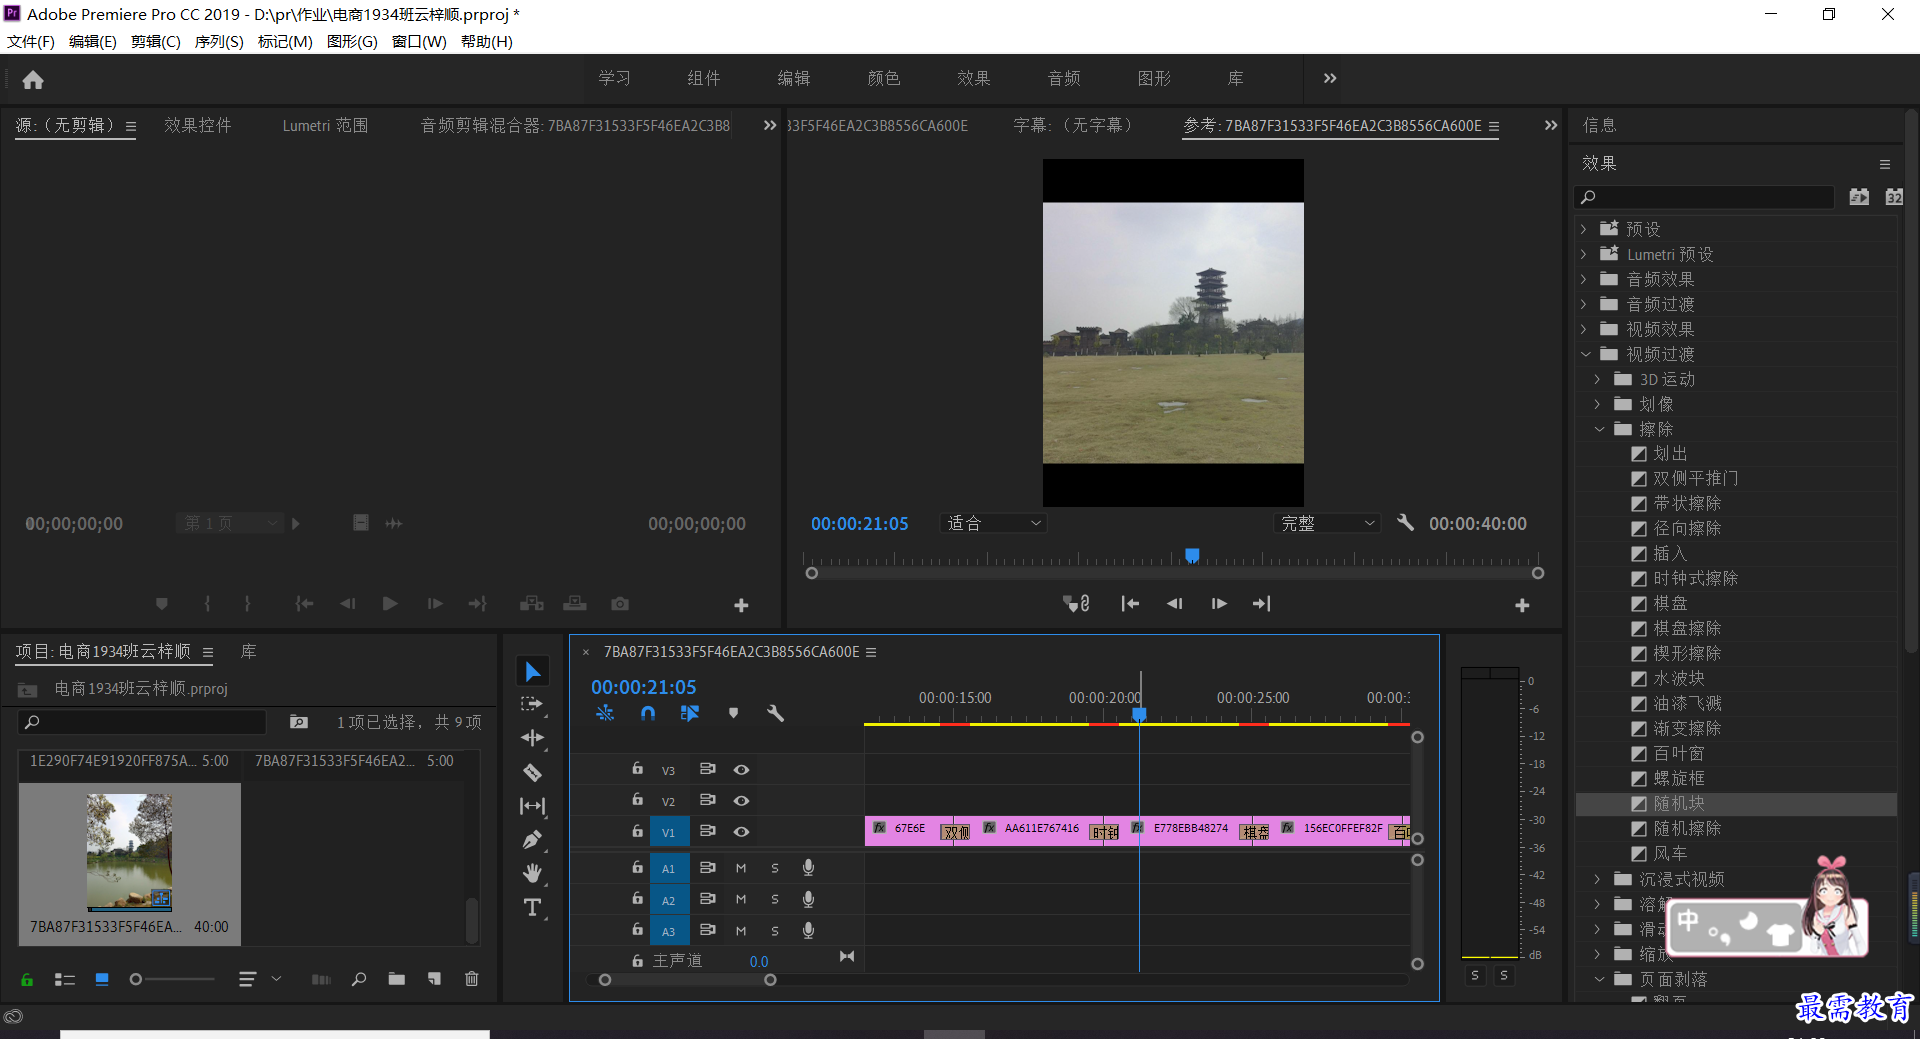The height and width of the screenshot is (1039, 1920).
Task: Select the 双侧平推门 transition
Action: [x=1695, y=479]
